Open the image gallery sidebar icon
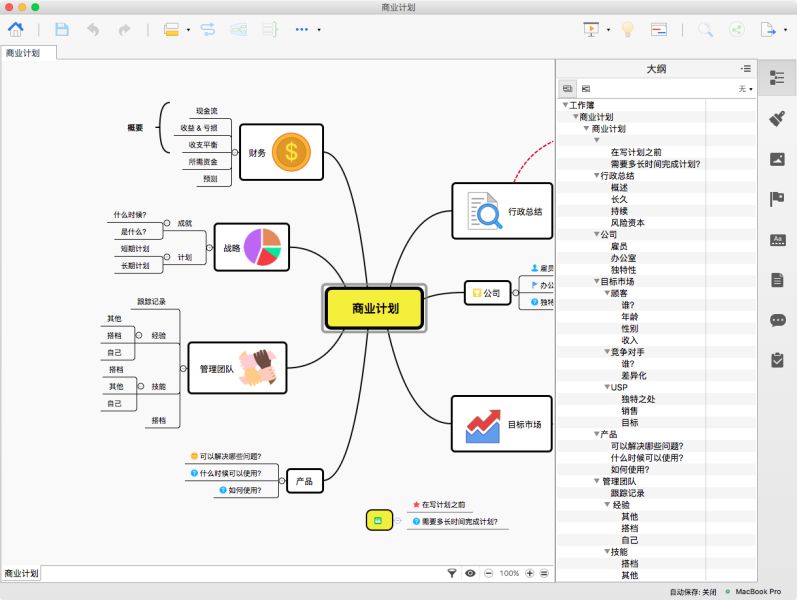The image size is (797, 600). tap(777, 159)
